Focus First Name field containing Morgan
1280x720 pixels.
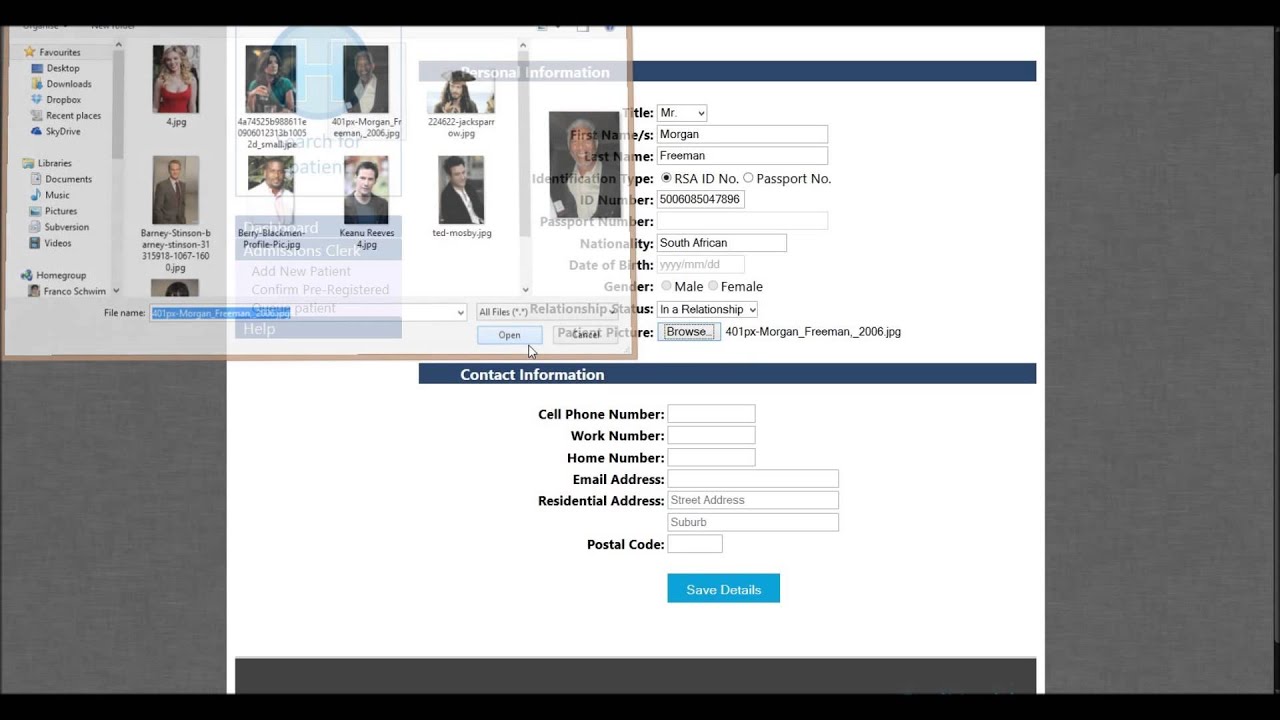pyautogui.click(x=742, y=134)
